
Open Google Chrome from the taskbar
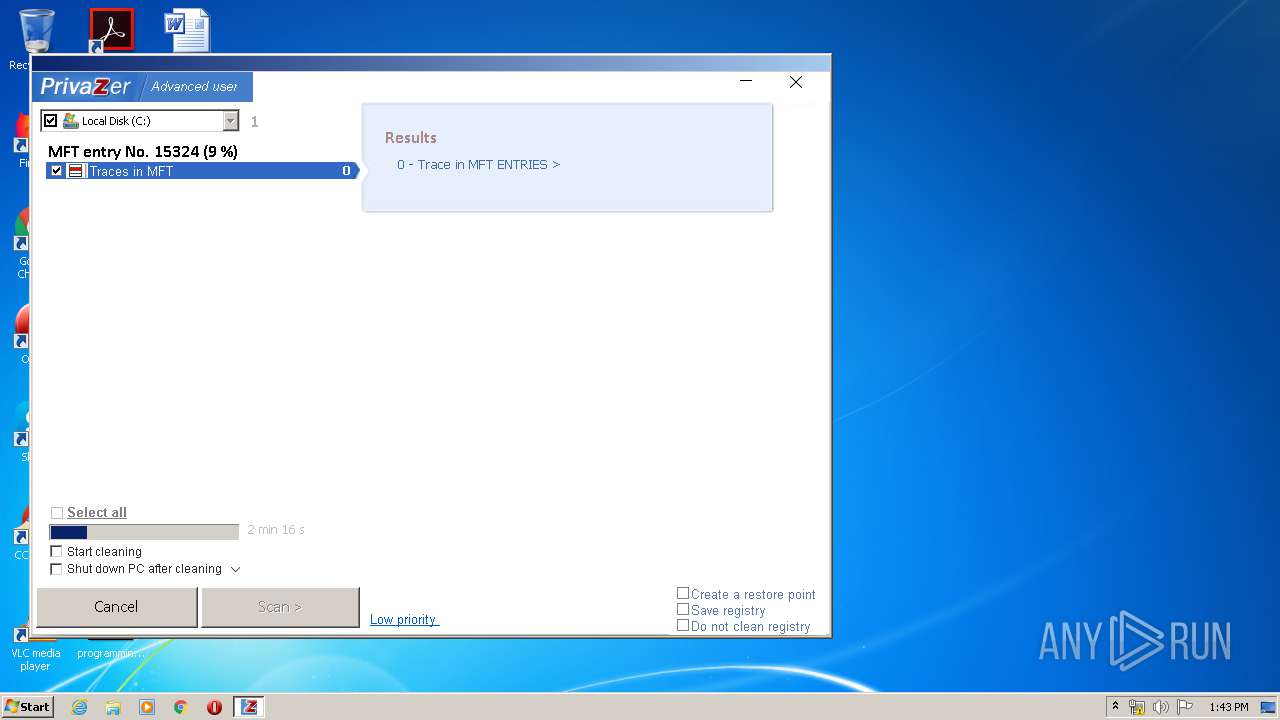point(181,707)
